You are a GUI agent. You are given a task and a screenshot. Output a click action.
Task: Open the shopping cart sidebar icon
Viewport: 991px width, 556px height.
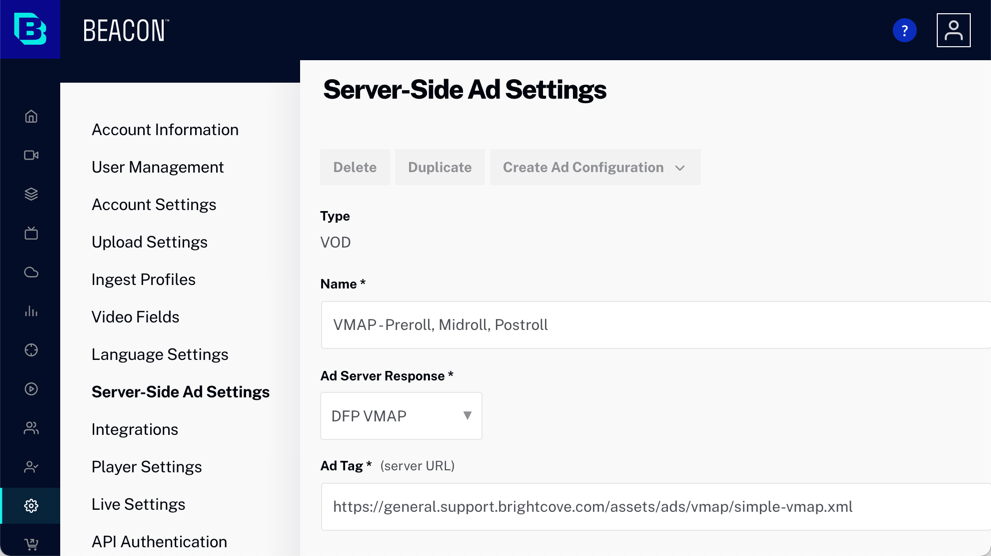click(31, 544)
